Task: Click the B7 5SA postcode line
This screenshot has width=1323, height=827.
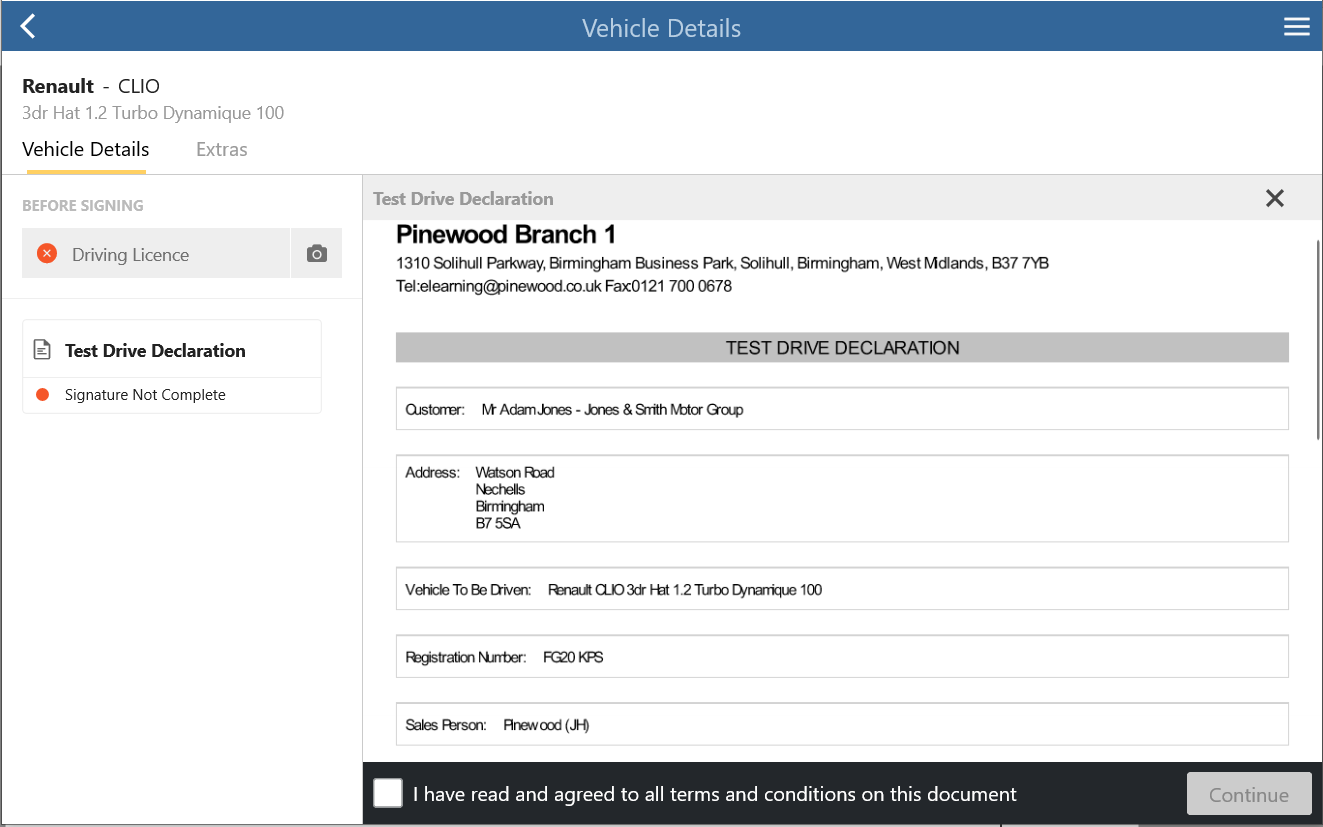Action: 498,523
